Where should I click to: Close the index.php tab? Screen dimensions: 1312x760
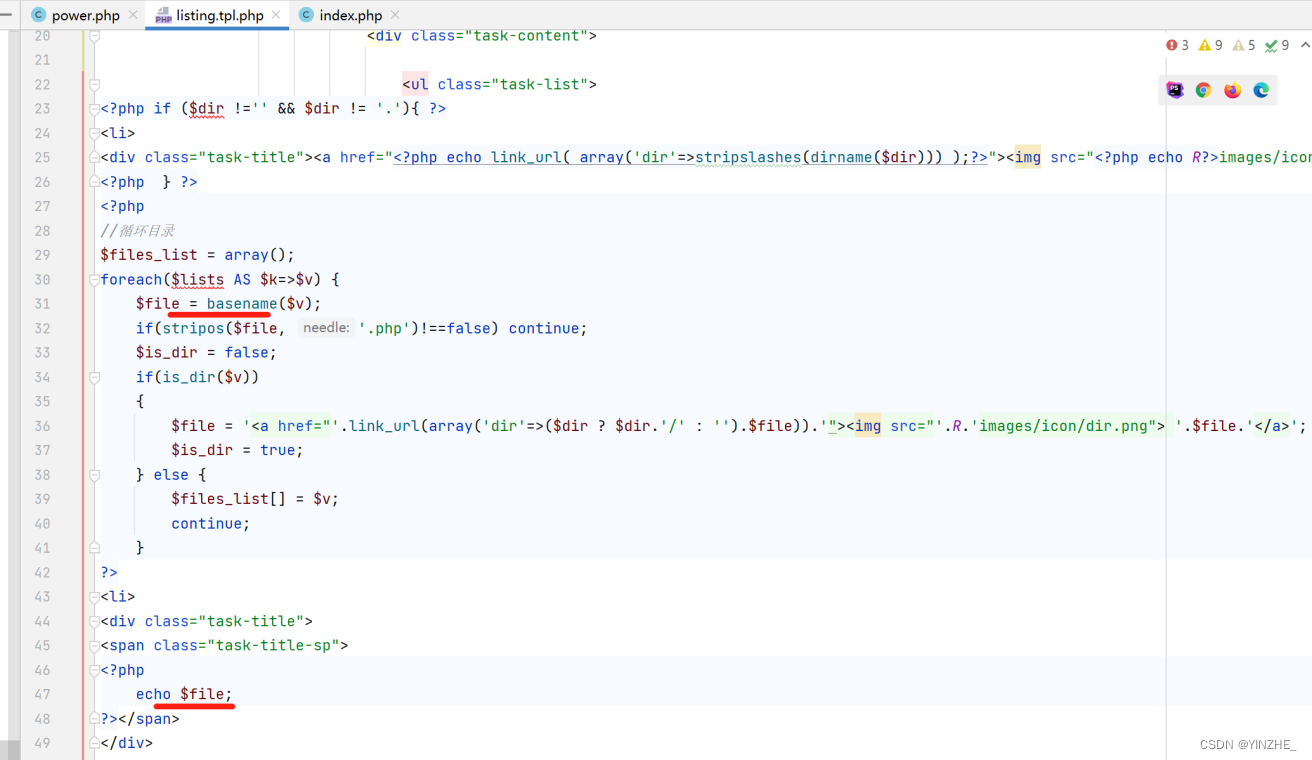[x=394, y=15]
